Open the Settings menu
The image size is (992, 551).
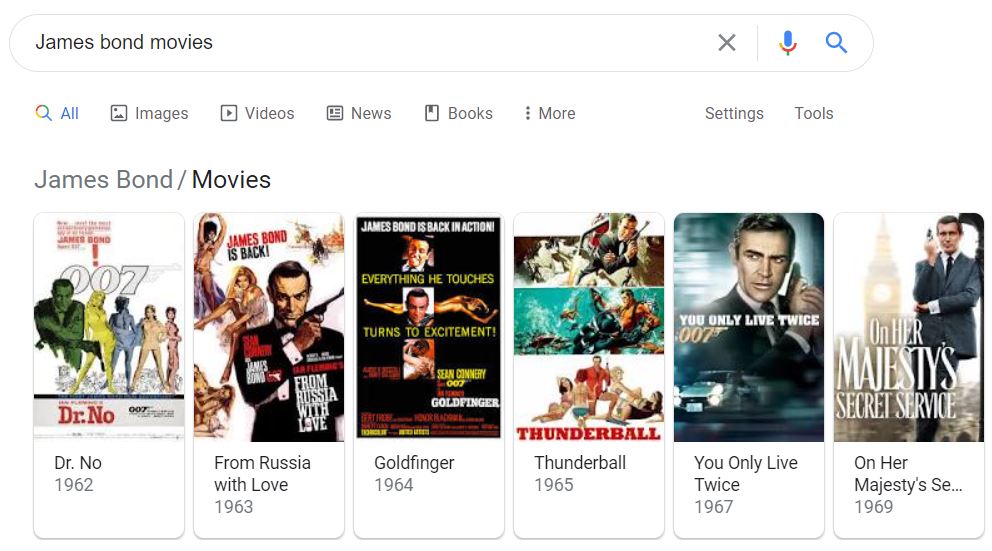734,113
